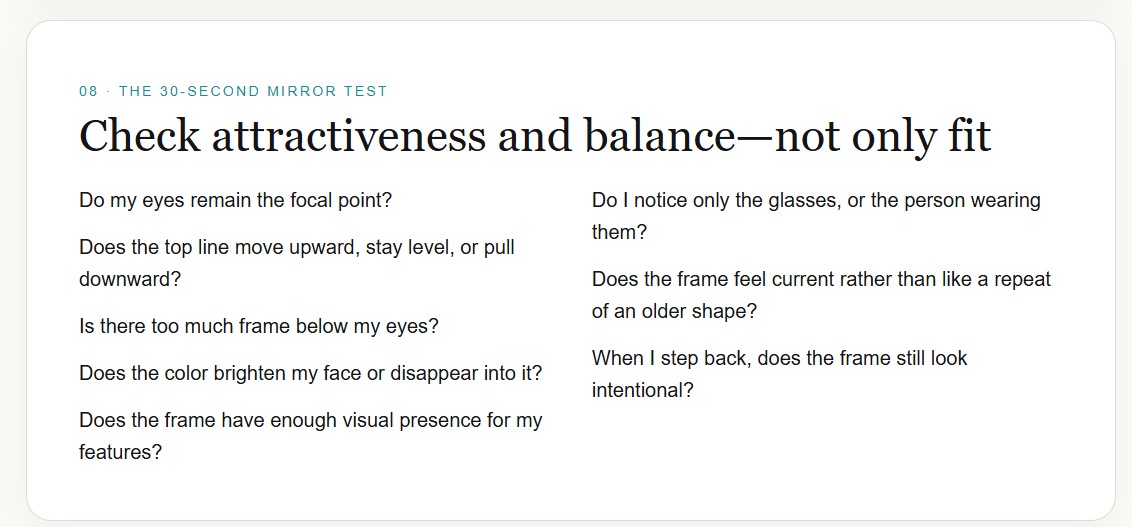Click the word 'attractiveness' in the heading
Image resolution: width=1132 pixels, height=527 pixels.
349,136
